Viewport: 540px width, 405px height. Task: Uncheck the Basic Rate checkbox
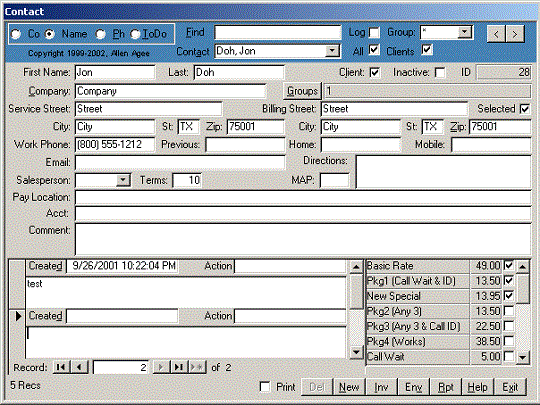click(x=509, y=266)
